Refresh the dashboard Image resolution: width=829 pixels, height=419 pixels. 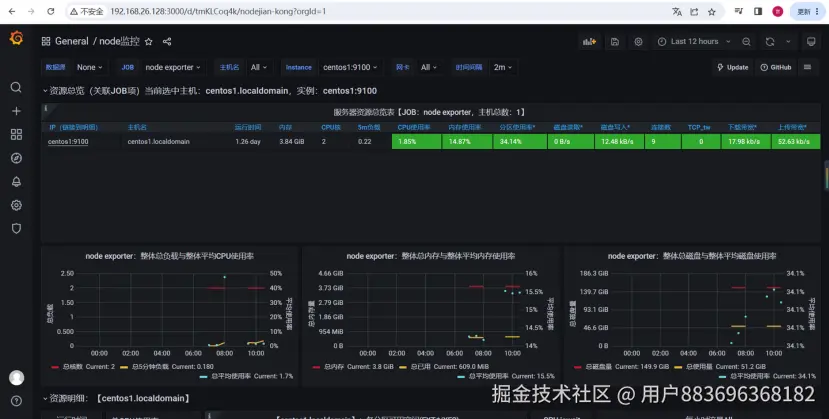(770, 42)
